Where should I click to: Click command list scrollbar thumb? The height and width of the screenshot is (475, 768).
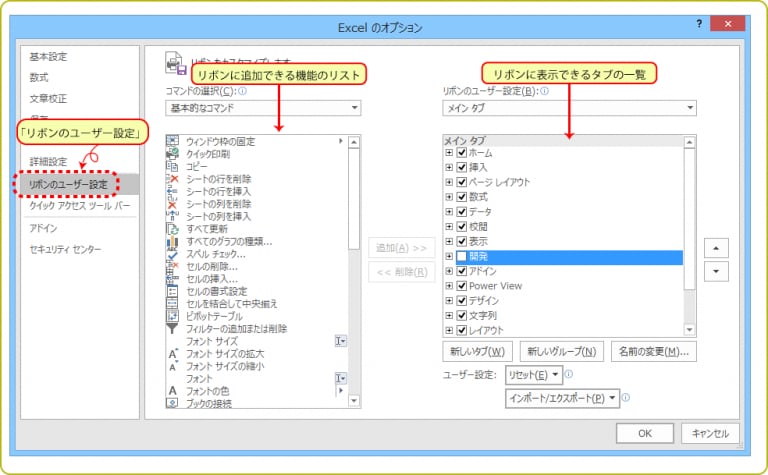point(354,199)
